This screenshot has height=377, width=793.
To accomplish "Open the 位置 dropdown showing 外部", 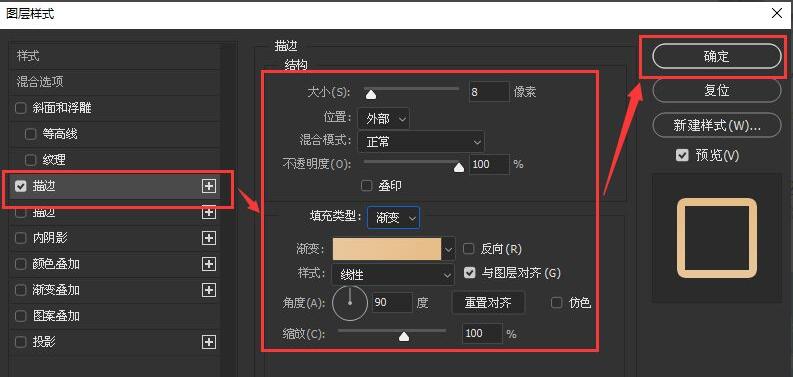I will tap(383, 119).
